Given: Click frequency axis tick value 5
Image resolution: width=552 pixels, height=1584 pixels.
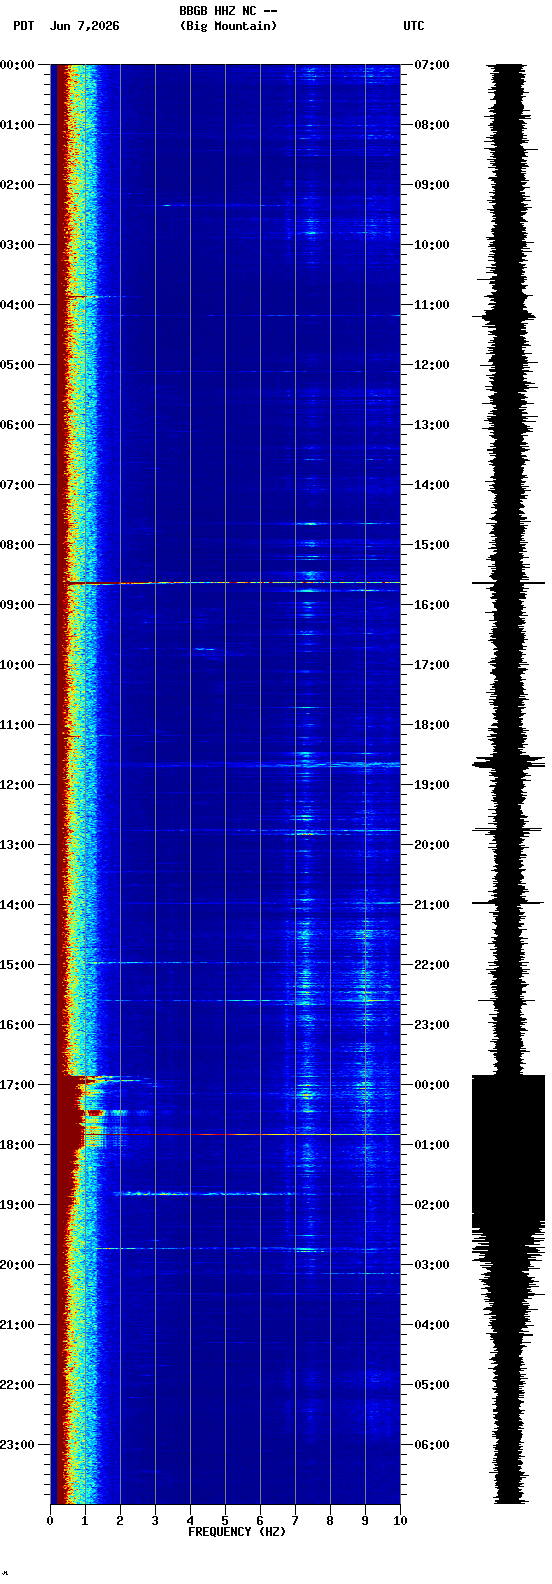Looking at the screenshot, I should point(225,1521).
